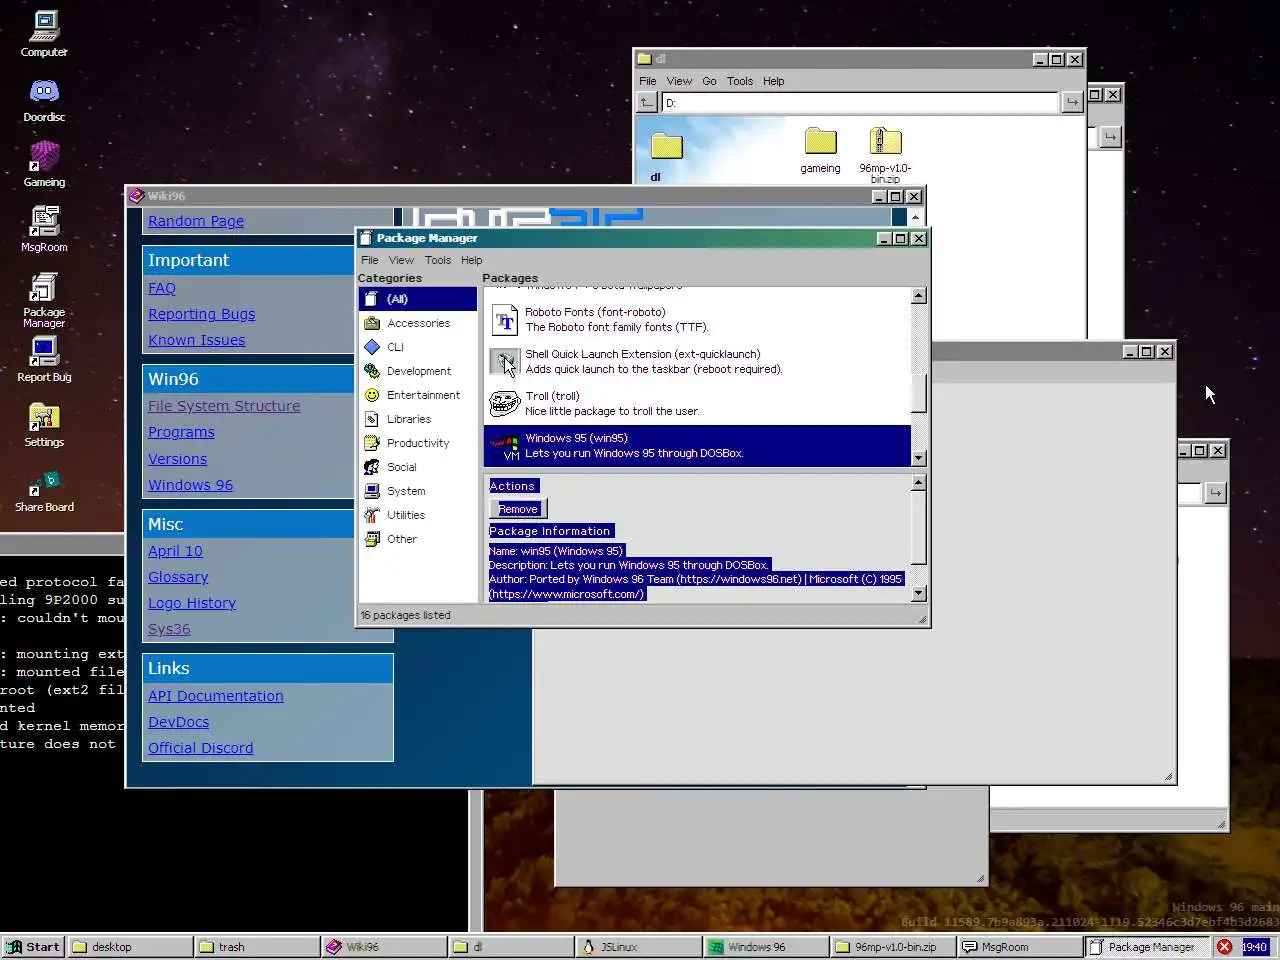Switch to Windows 96 taskbar item

point(767,947)
